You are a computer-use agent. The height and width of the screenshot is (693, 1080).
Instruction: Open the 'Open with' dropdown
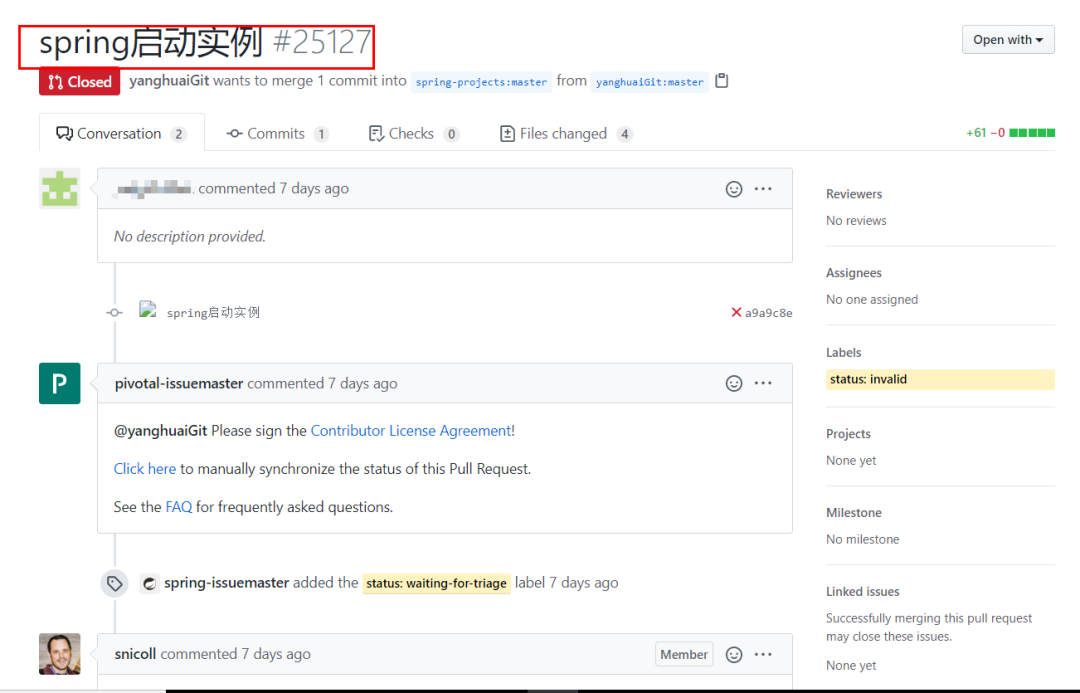pos(1008,40)
